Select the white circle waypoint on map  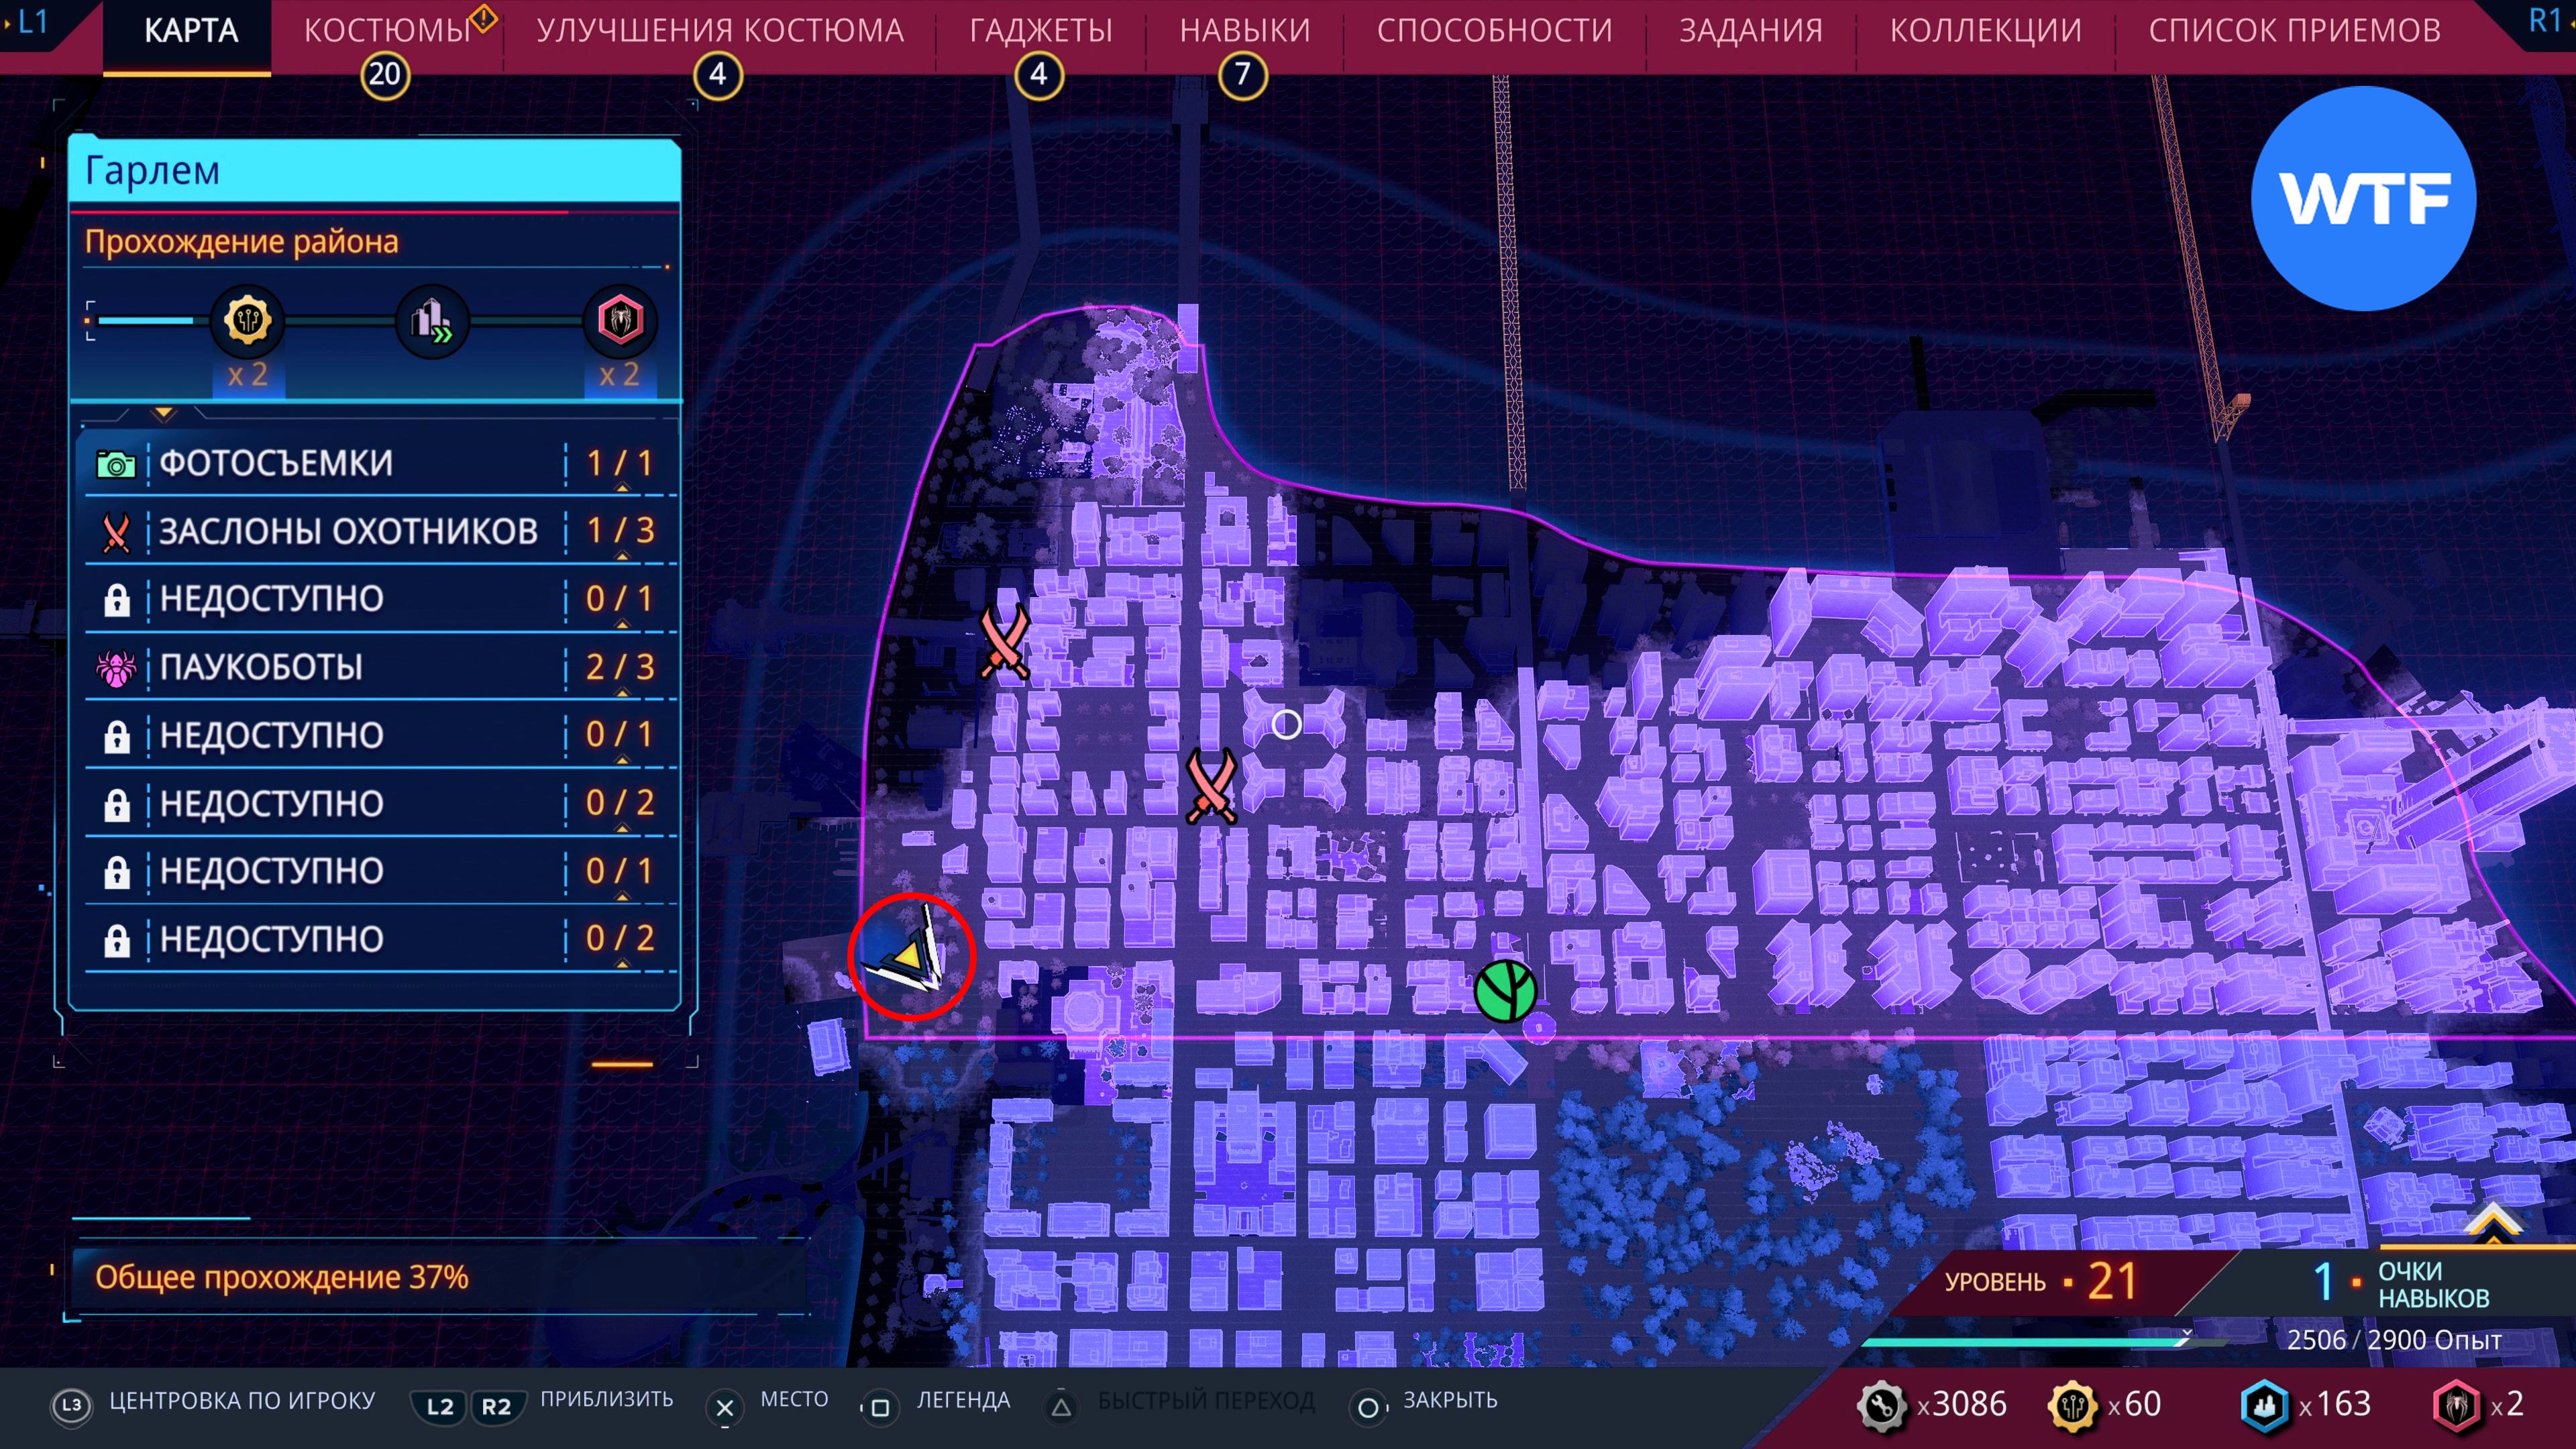(x=1286, y=724)
